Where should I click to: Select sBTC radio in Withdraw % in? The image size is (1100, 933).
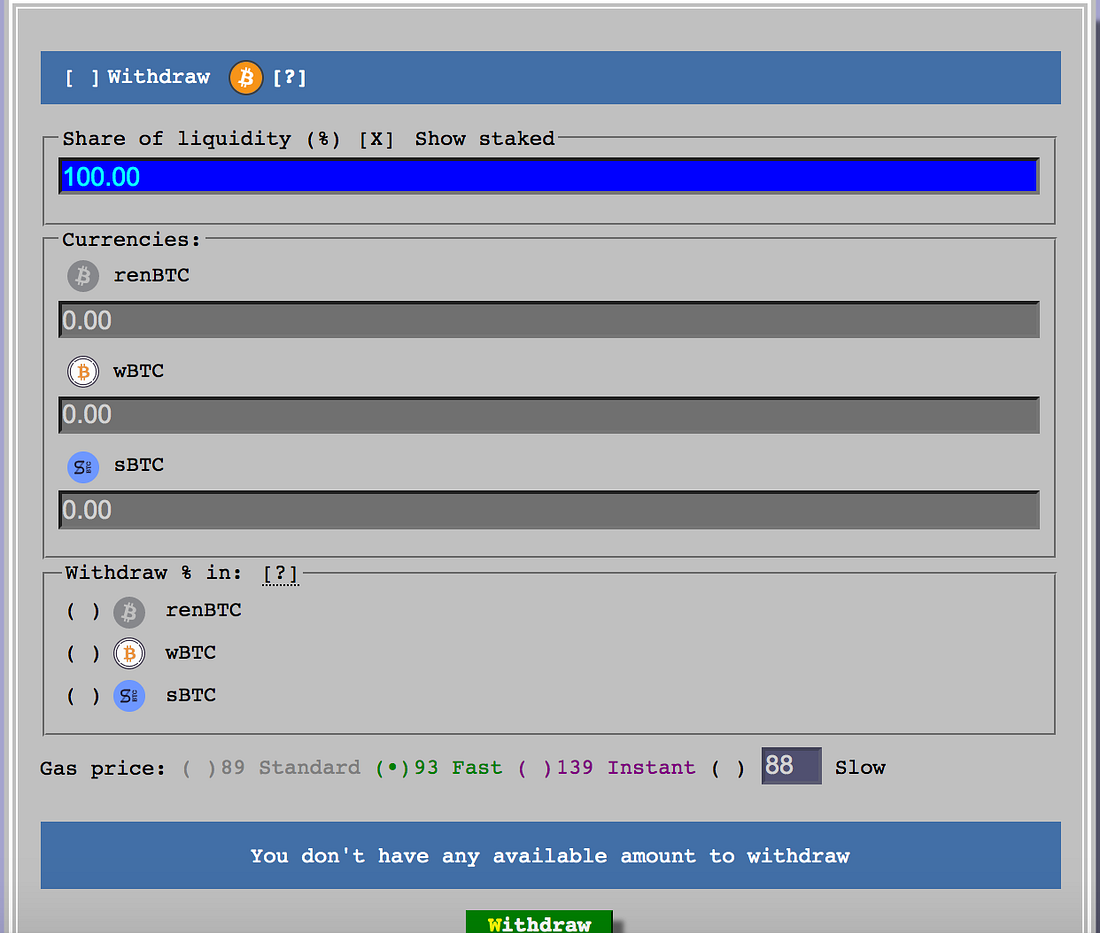pyautogui.click(x=83, y=696)
